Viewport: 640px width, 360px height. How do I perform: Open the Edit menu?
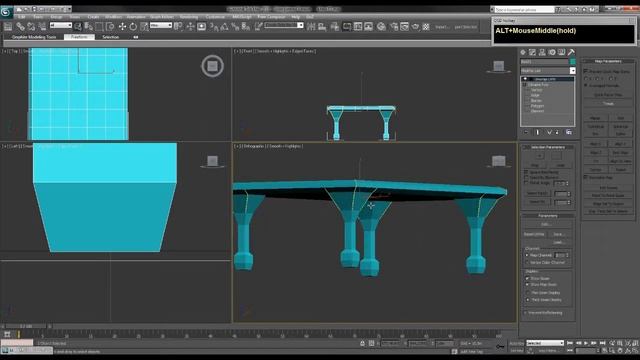[21, 17]
